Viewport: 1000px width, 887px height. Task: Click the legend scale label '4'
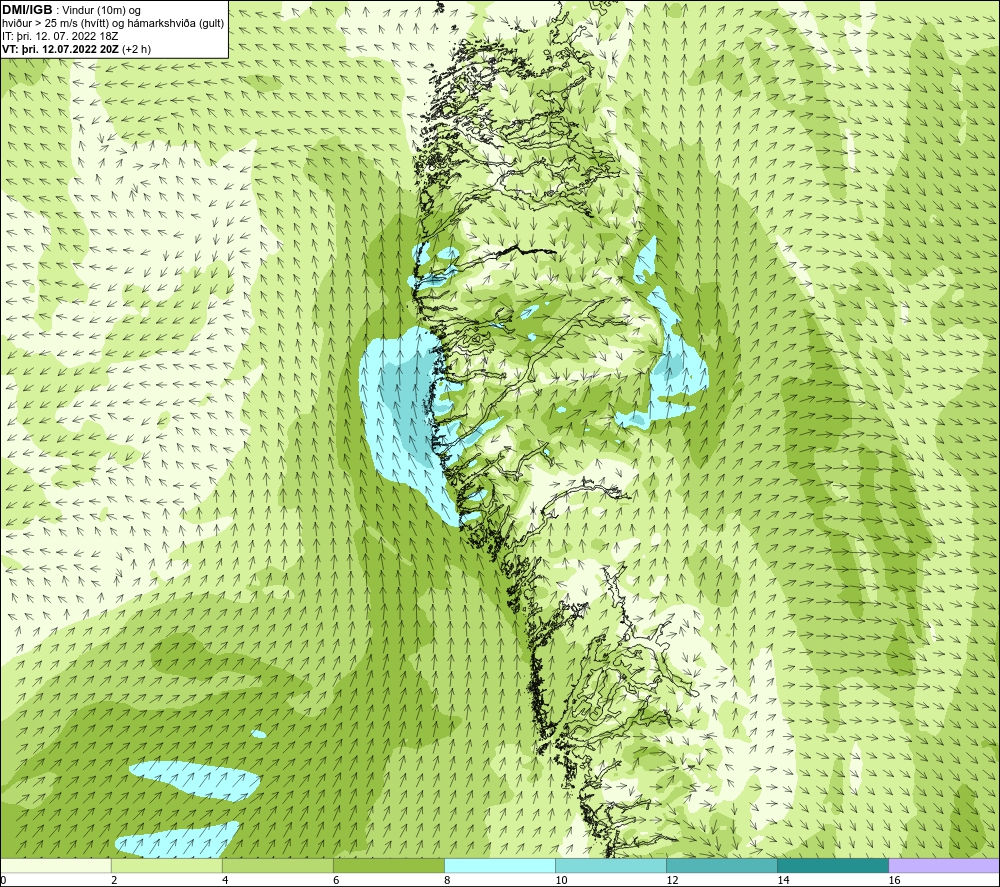225,881
